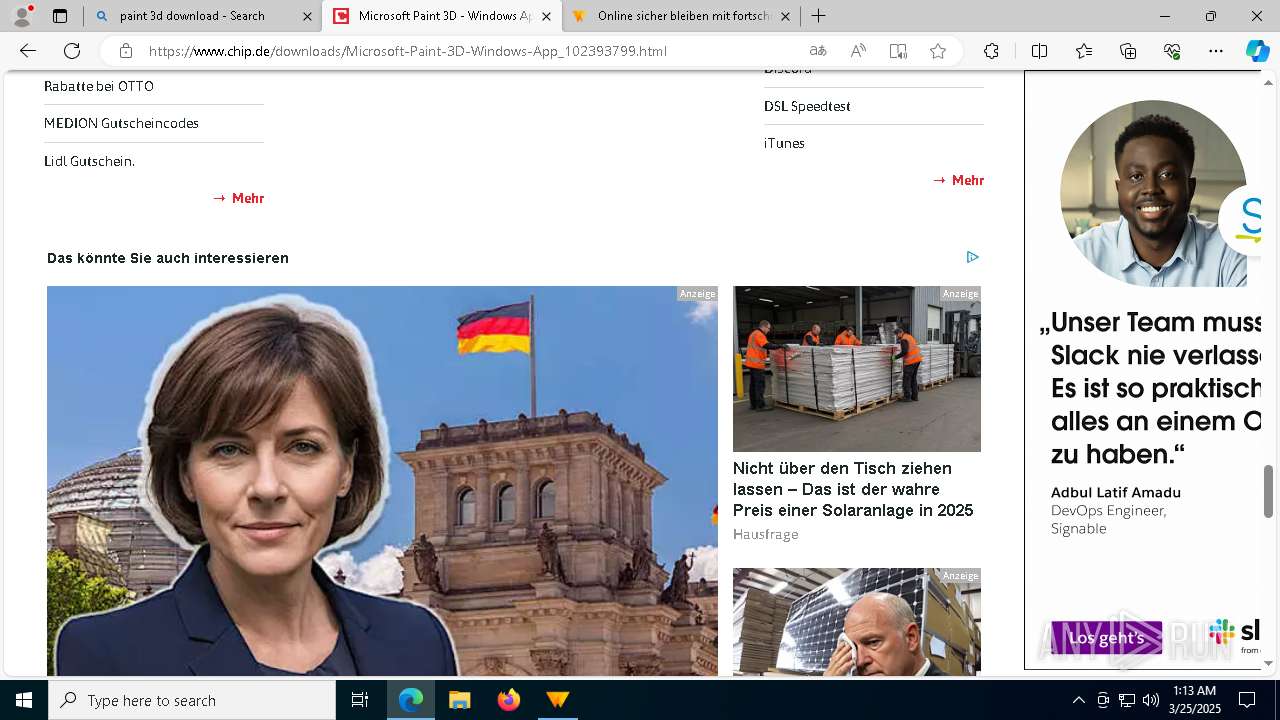This screenshot has height=720, width=1280.
Task: Refresh the current page
Action: pyautogui.click(x=72, y=51)
